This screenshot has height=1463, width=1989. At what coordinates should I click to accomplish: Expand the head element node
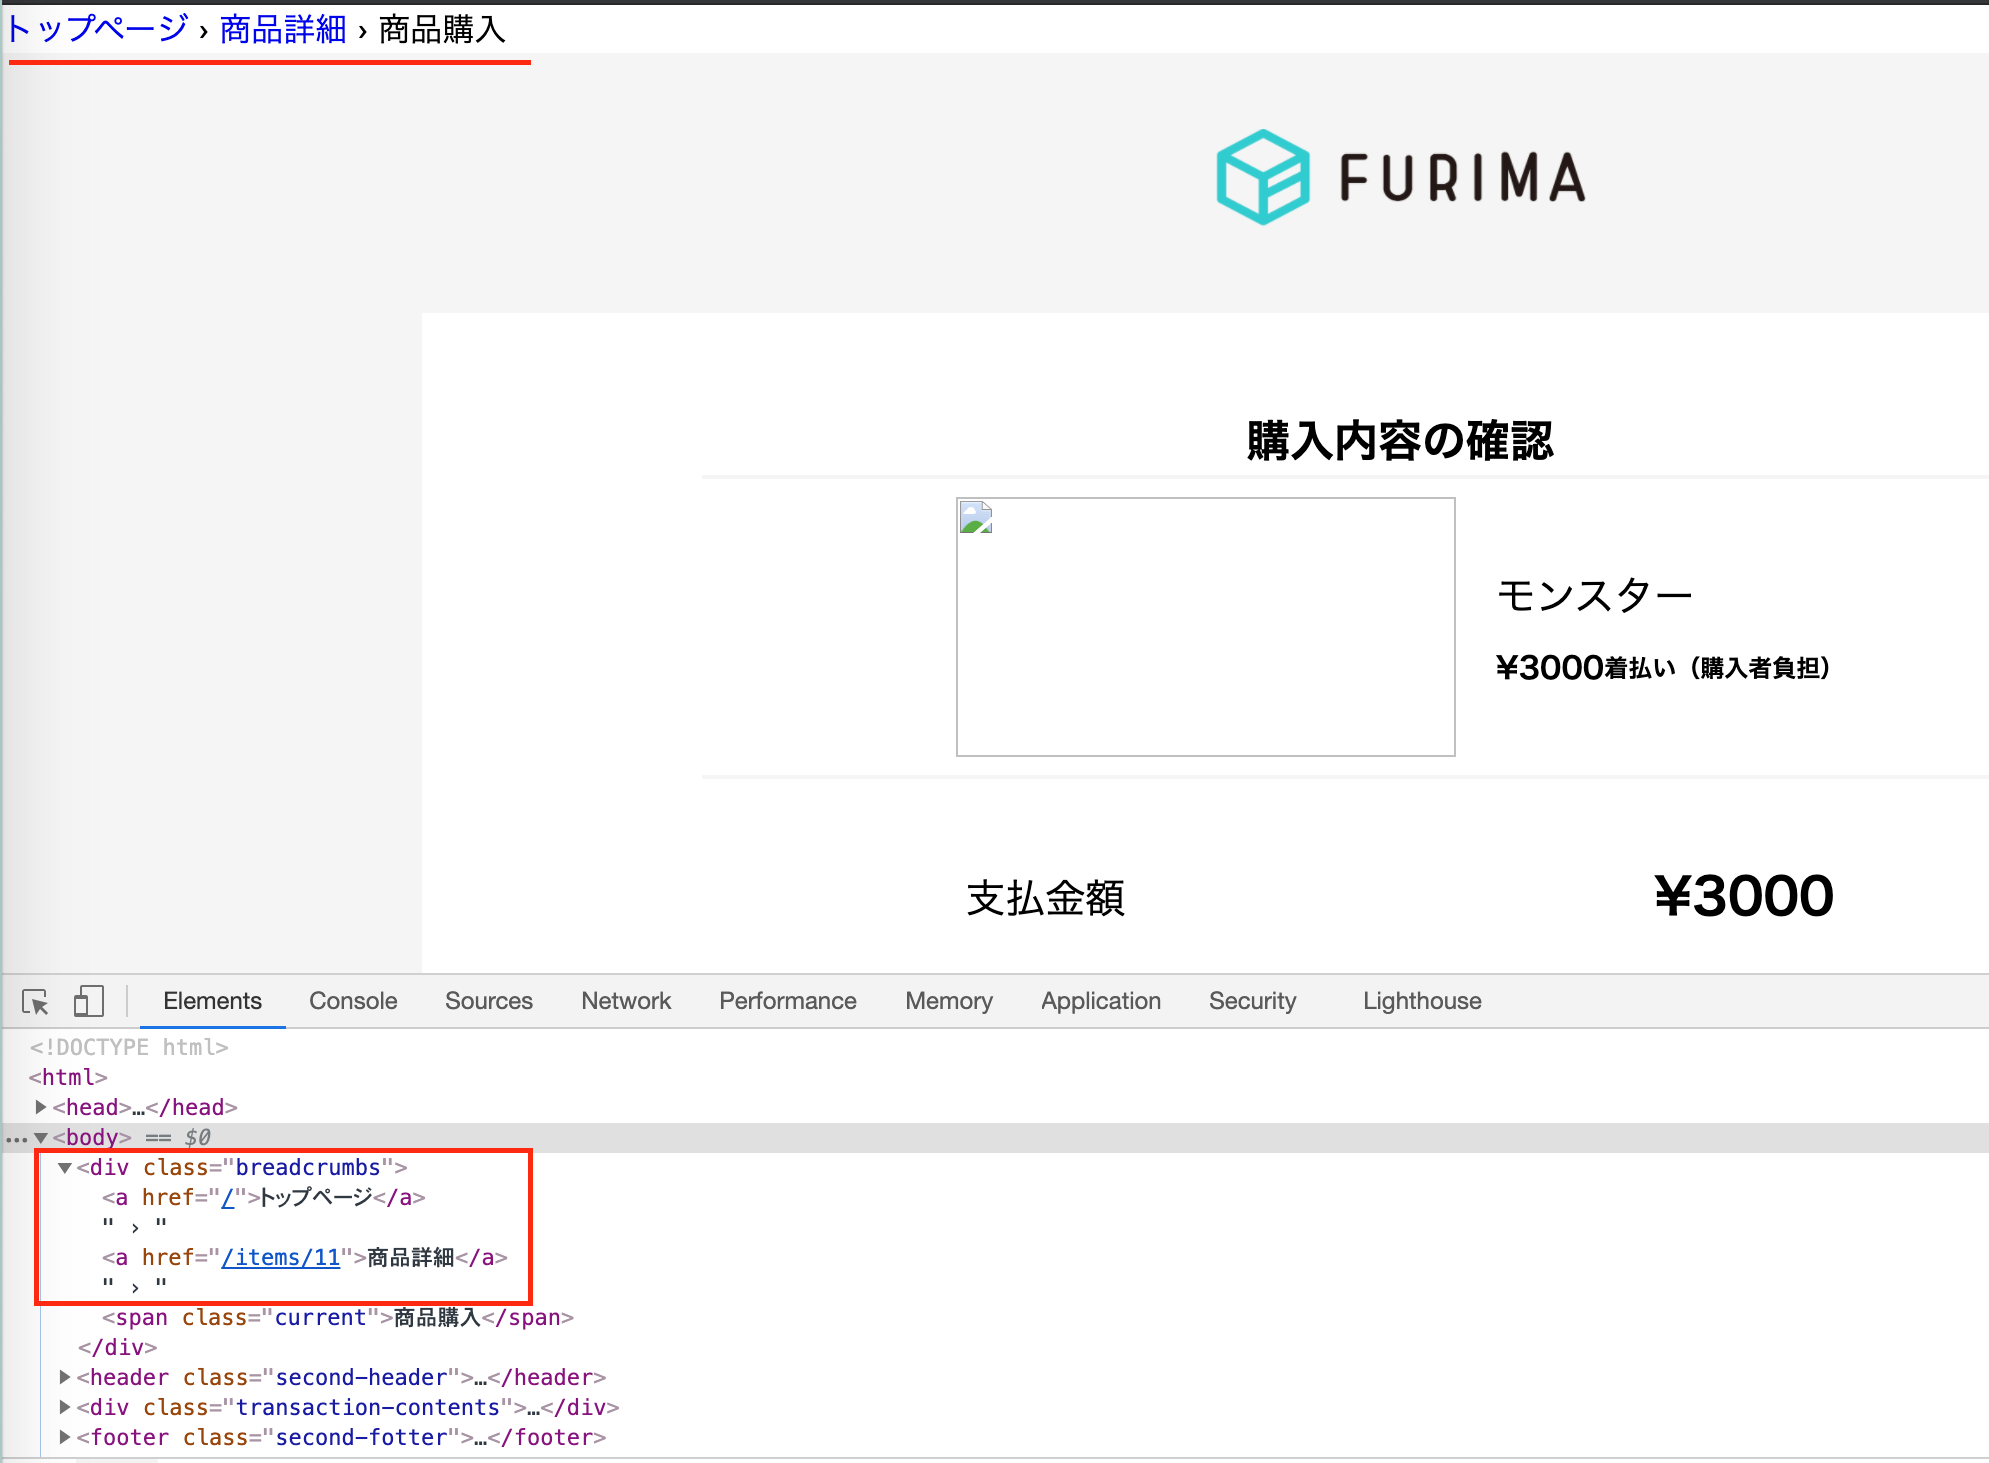(x=41, y=1107)
